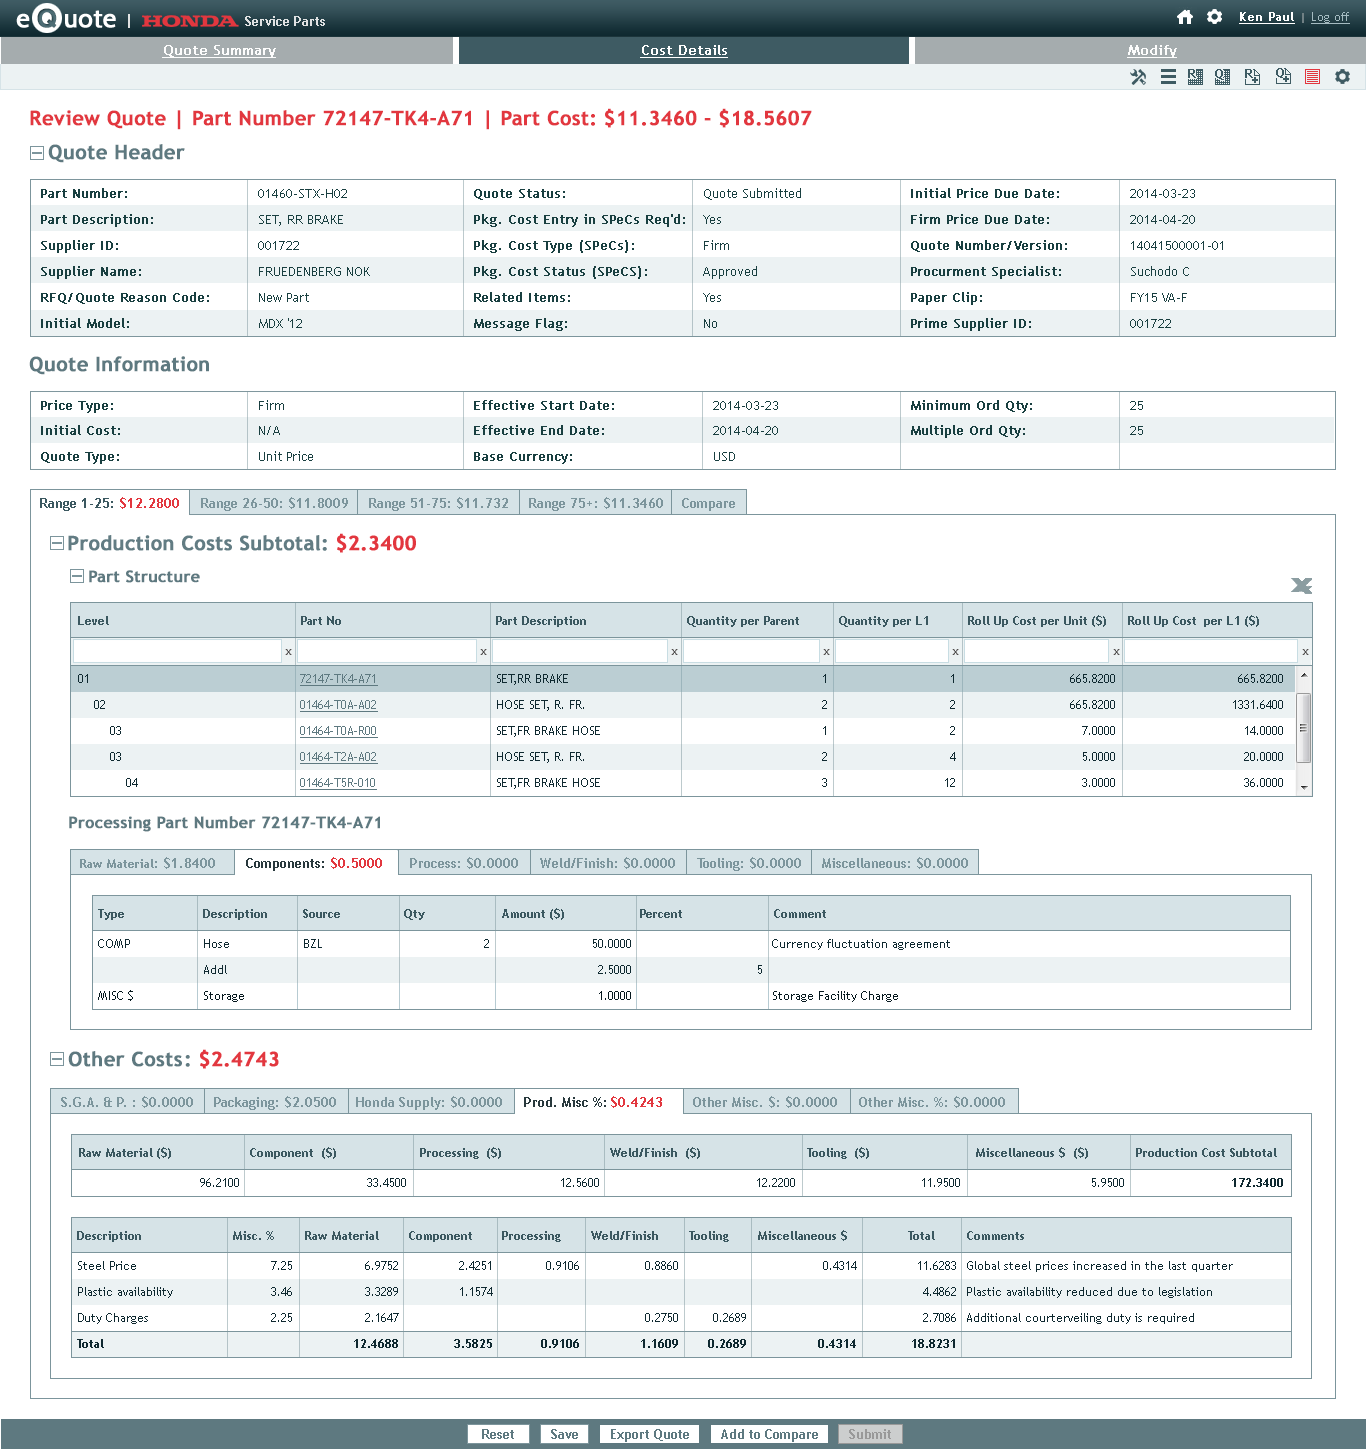This screenshot has height=1450, width=1366.
Task: Go to the home page icon
Action: pyautogui.click(x=1185, y=17)
